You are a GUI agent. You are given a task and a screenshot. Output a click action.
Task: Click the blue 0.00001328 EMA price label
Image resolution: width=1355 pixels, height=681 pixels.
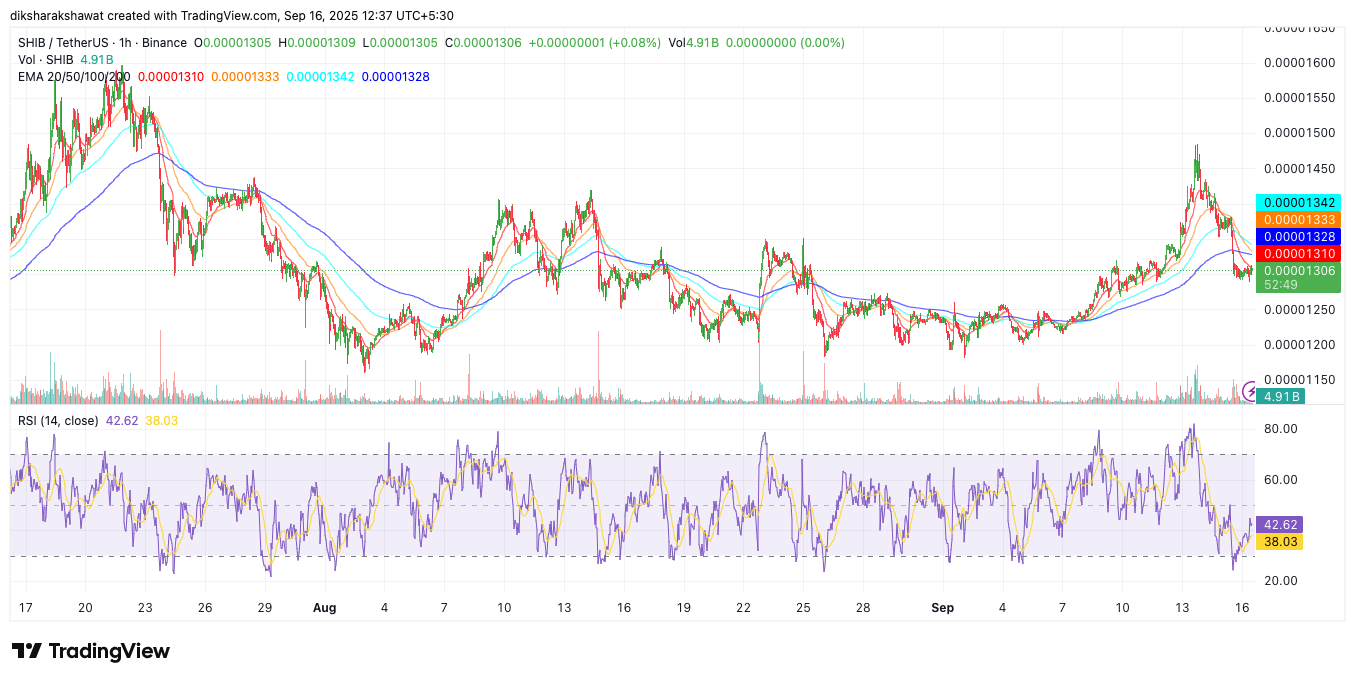coord(1296,236)
